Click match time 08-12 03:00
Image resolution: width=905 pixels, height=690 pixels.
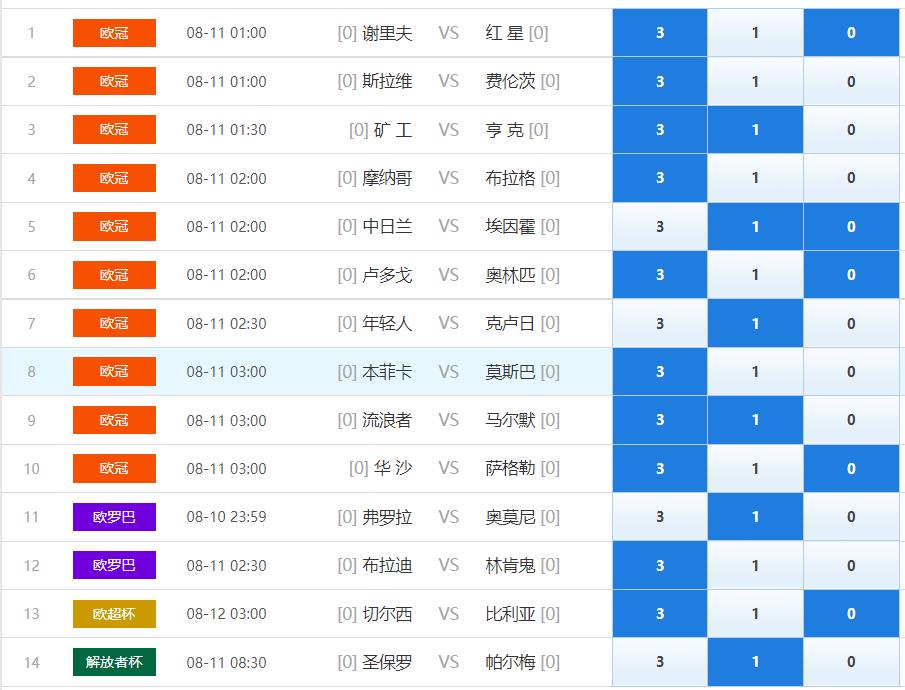[226, 614]
